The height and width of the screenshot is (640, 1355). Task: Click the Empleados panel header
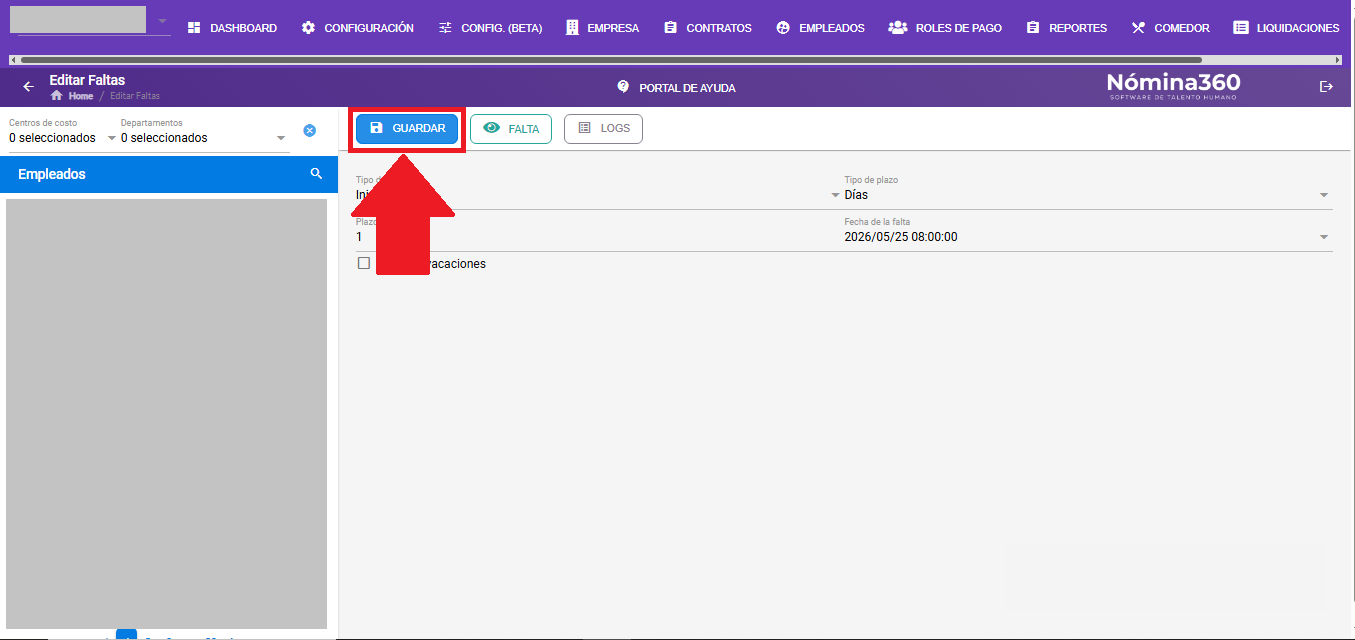(169, 174)
